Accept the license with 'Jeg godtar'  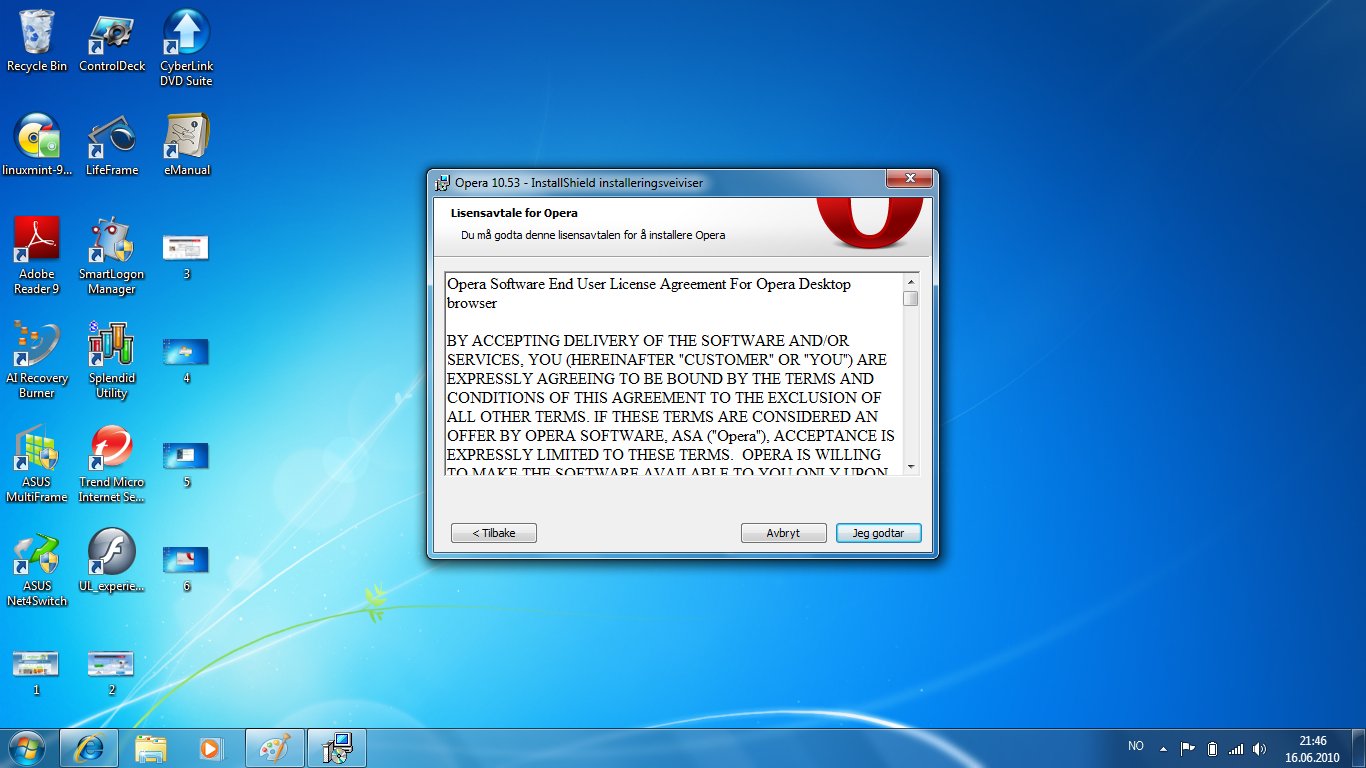pos(878,533)
